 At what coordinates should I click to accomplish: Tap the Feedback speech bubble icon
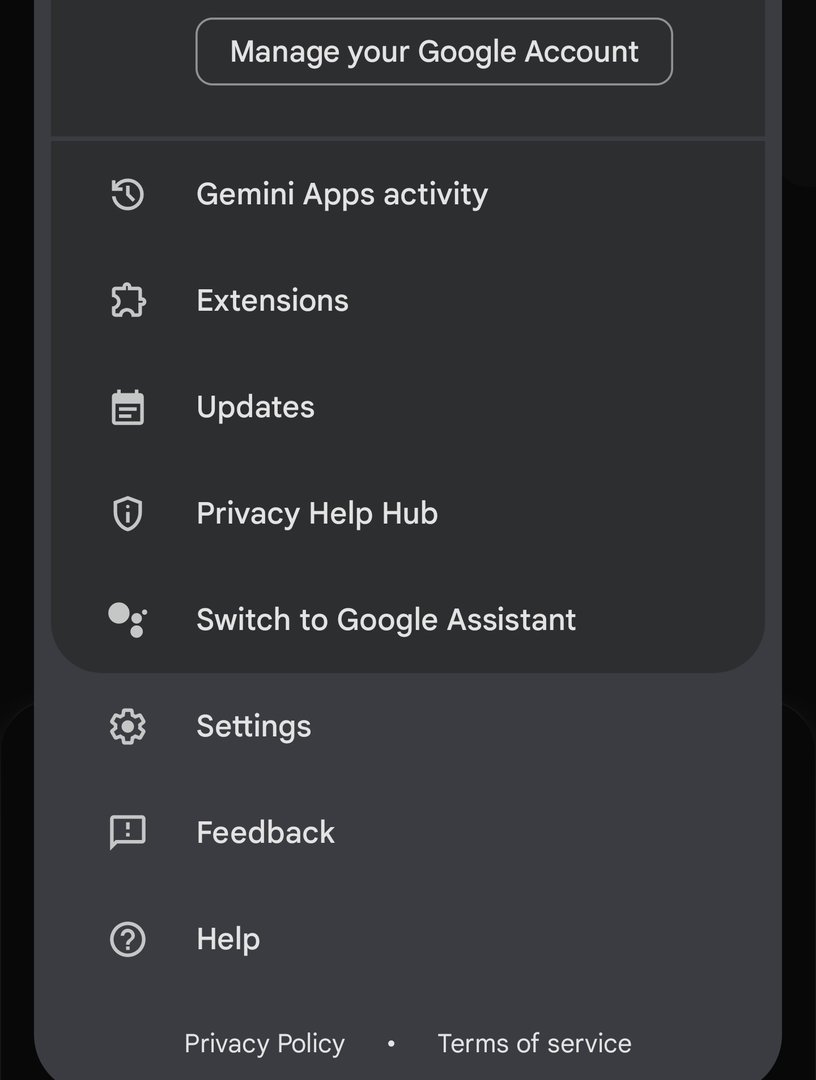point(127,833)
